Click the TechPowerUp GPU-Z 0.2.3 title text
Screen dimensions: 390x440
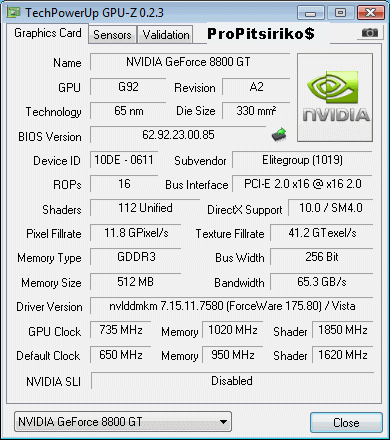(x=94, y=13)
